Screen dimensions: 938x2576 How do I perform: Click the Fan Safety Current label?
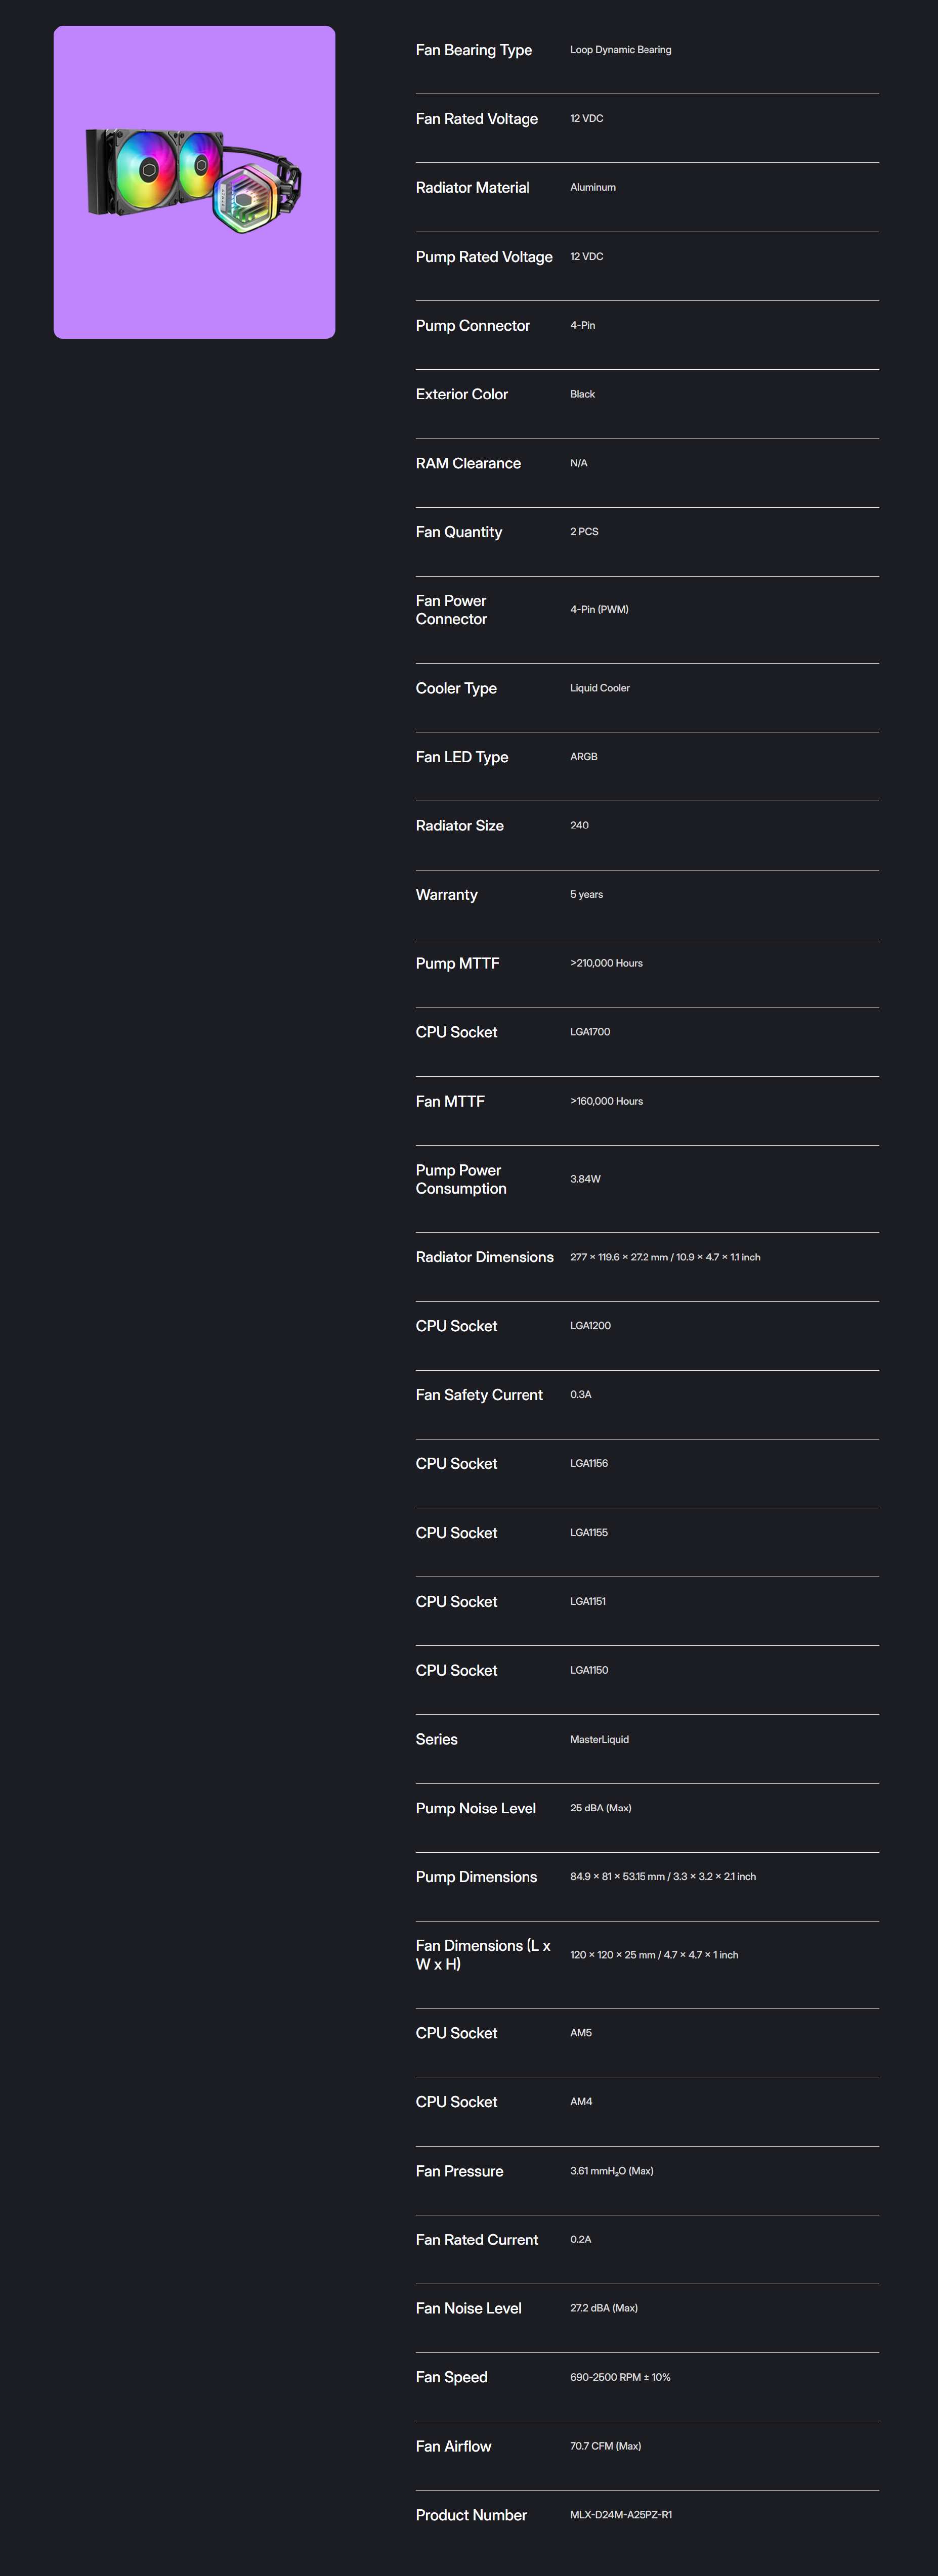coord(479,1395)
